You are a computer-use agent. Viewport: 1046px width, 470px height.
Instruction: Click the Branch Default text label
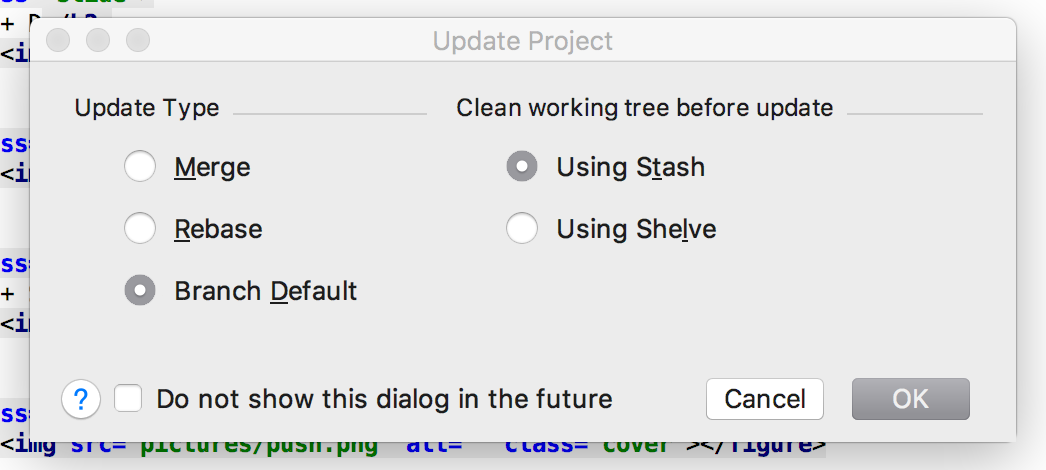pyautogui.click(x=266, y=291)
